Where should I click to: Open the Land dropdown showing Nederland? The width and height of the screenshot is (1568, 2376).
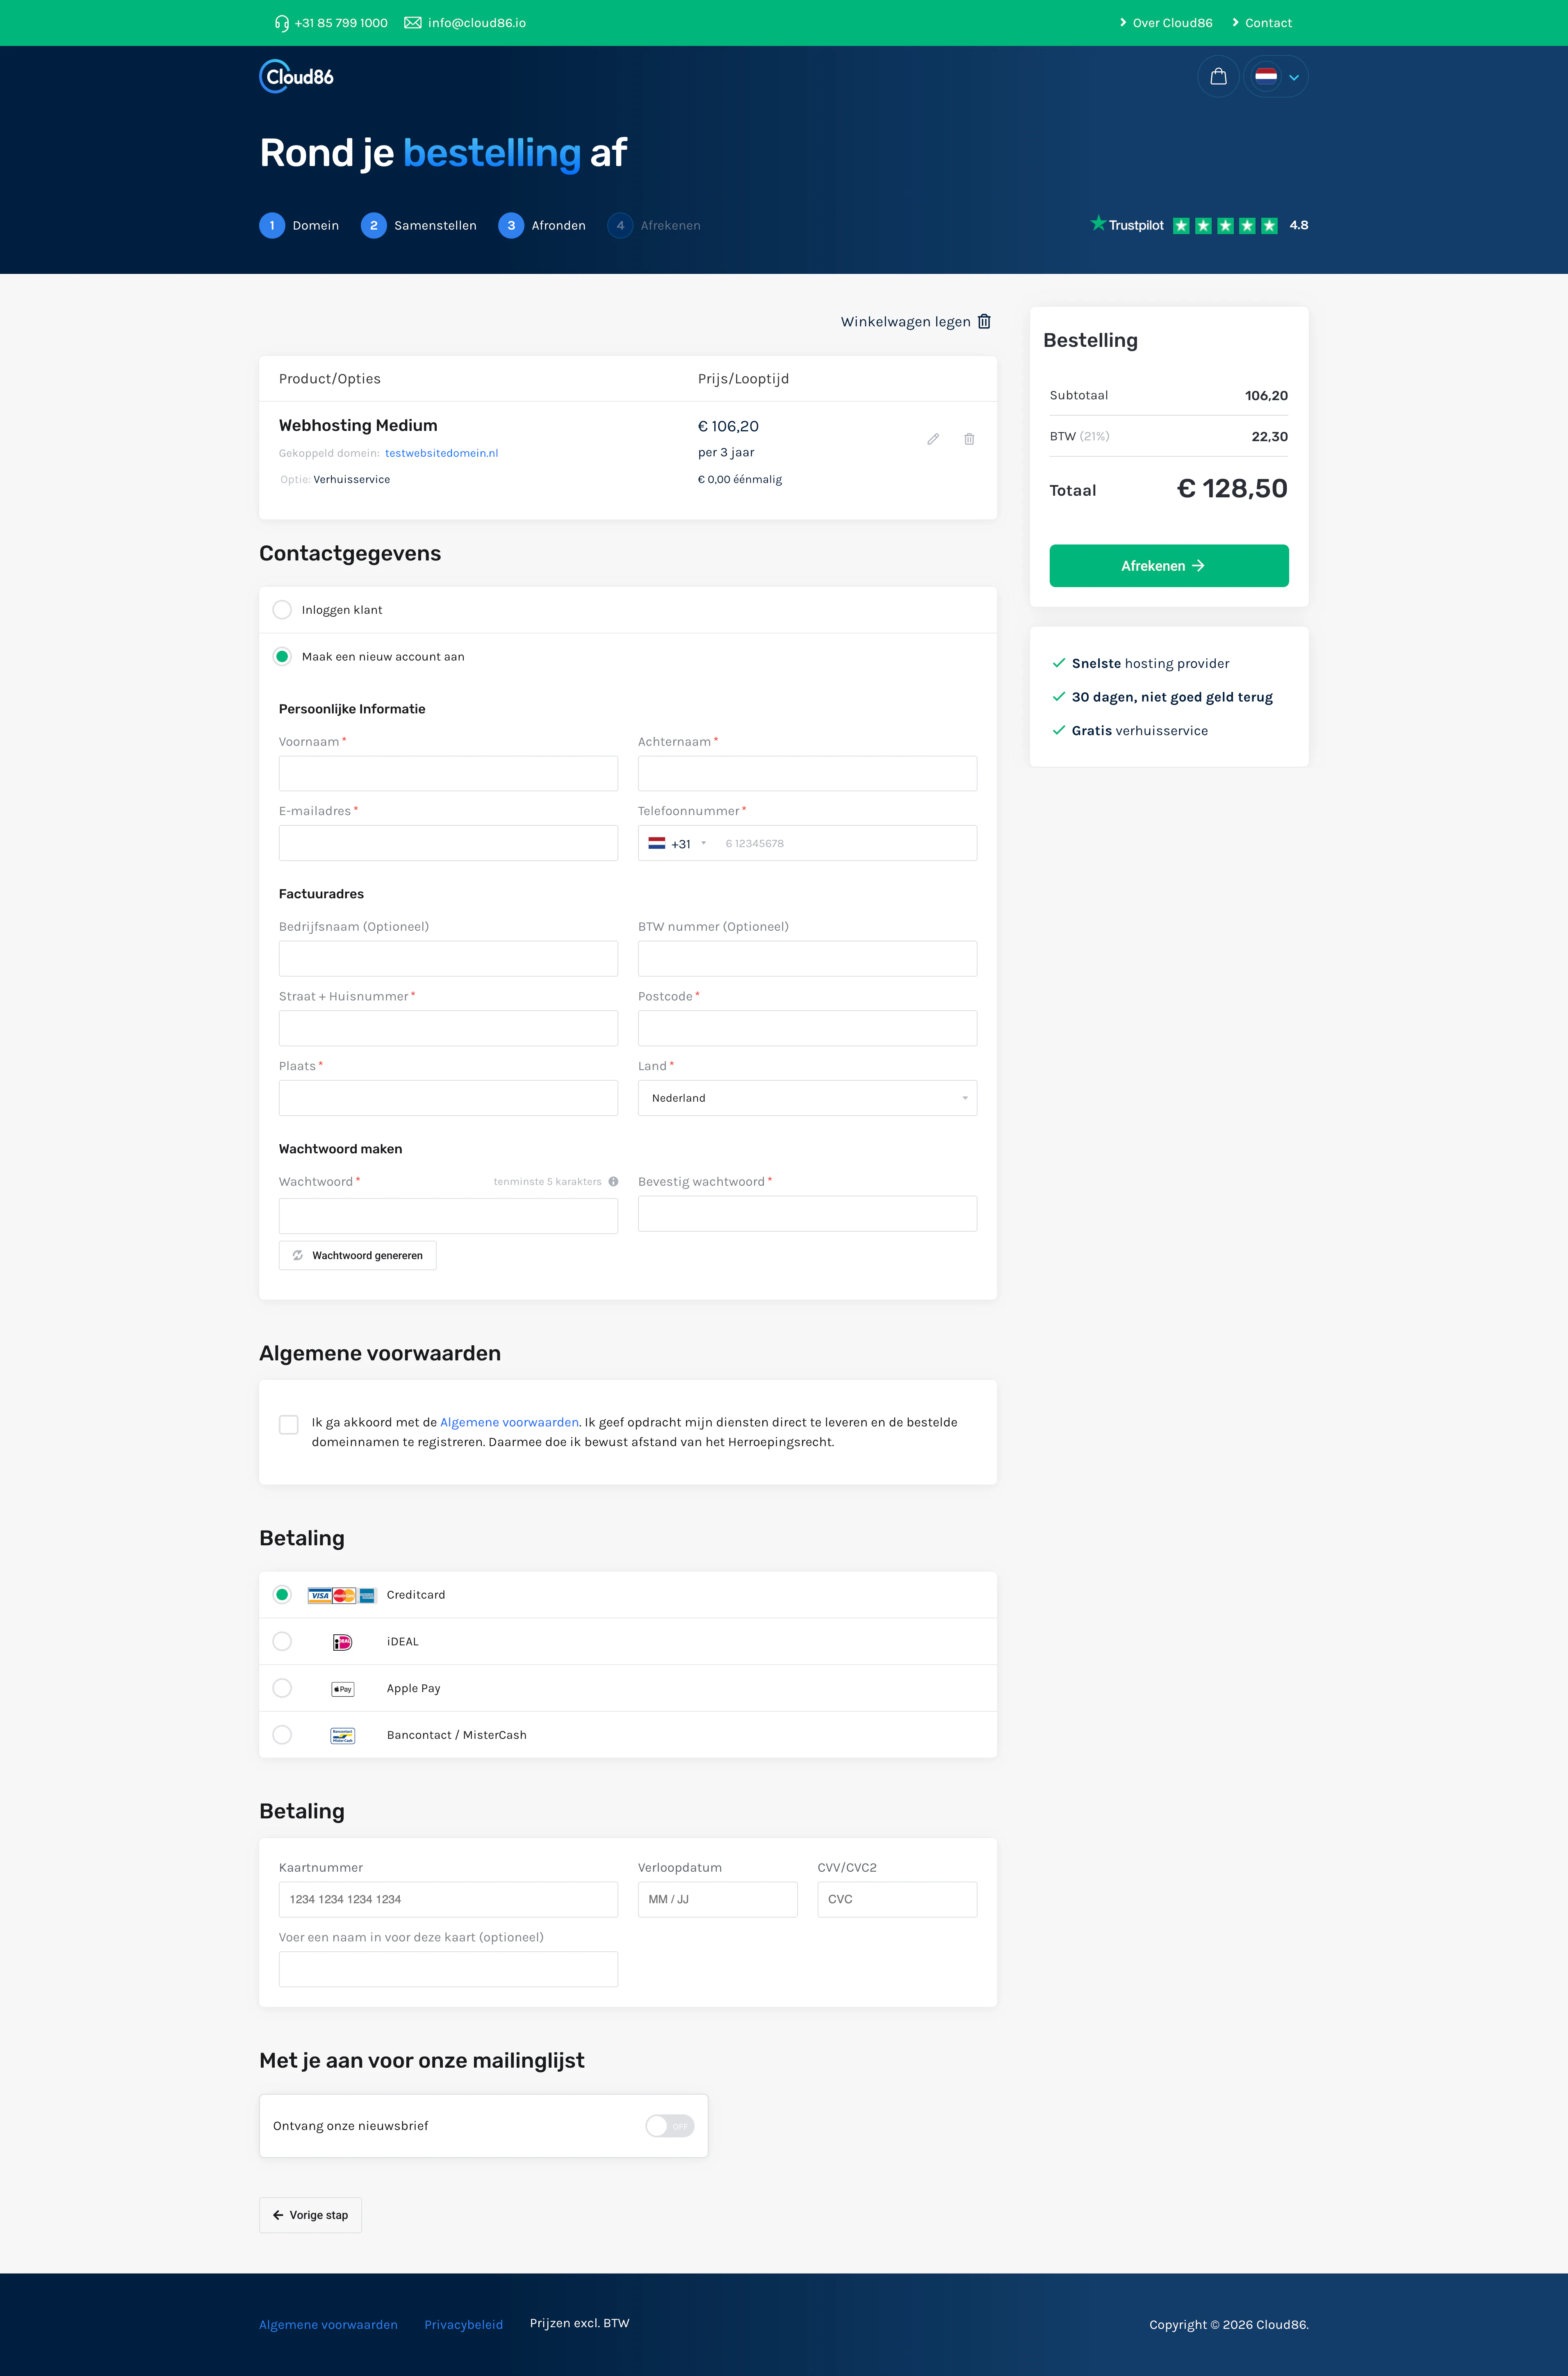coord(807,1098)
